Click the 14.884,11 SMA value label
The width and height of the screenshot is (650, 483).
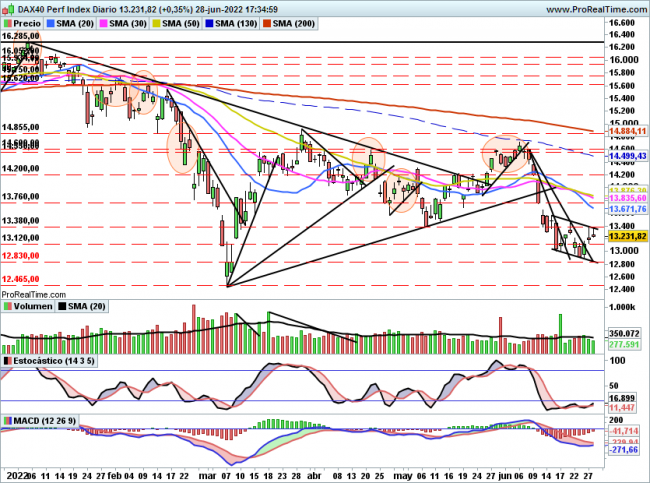629,130
